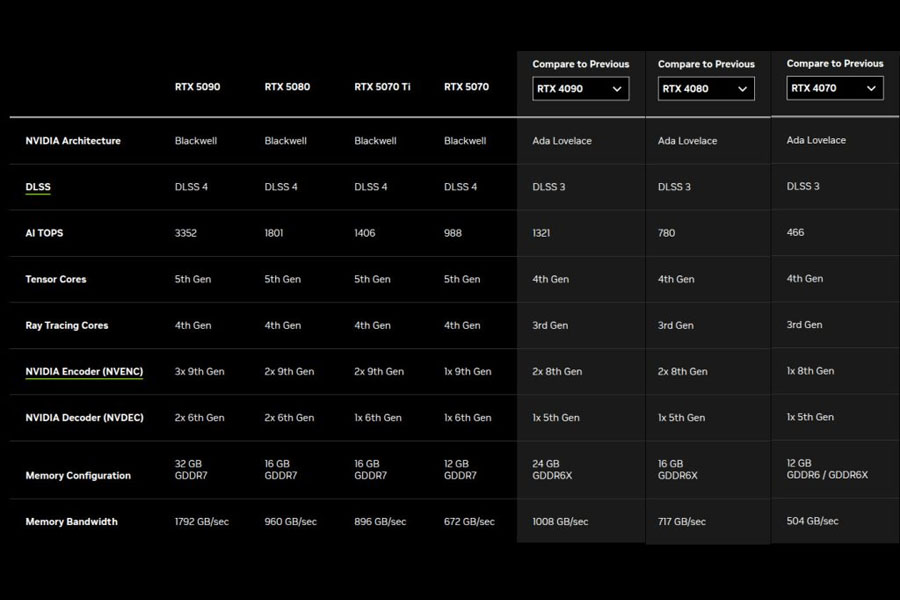The image size is (900, 600).
Task: Open the underlined DLSS link
Action: 38,187
